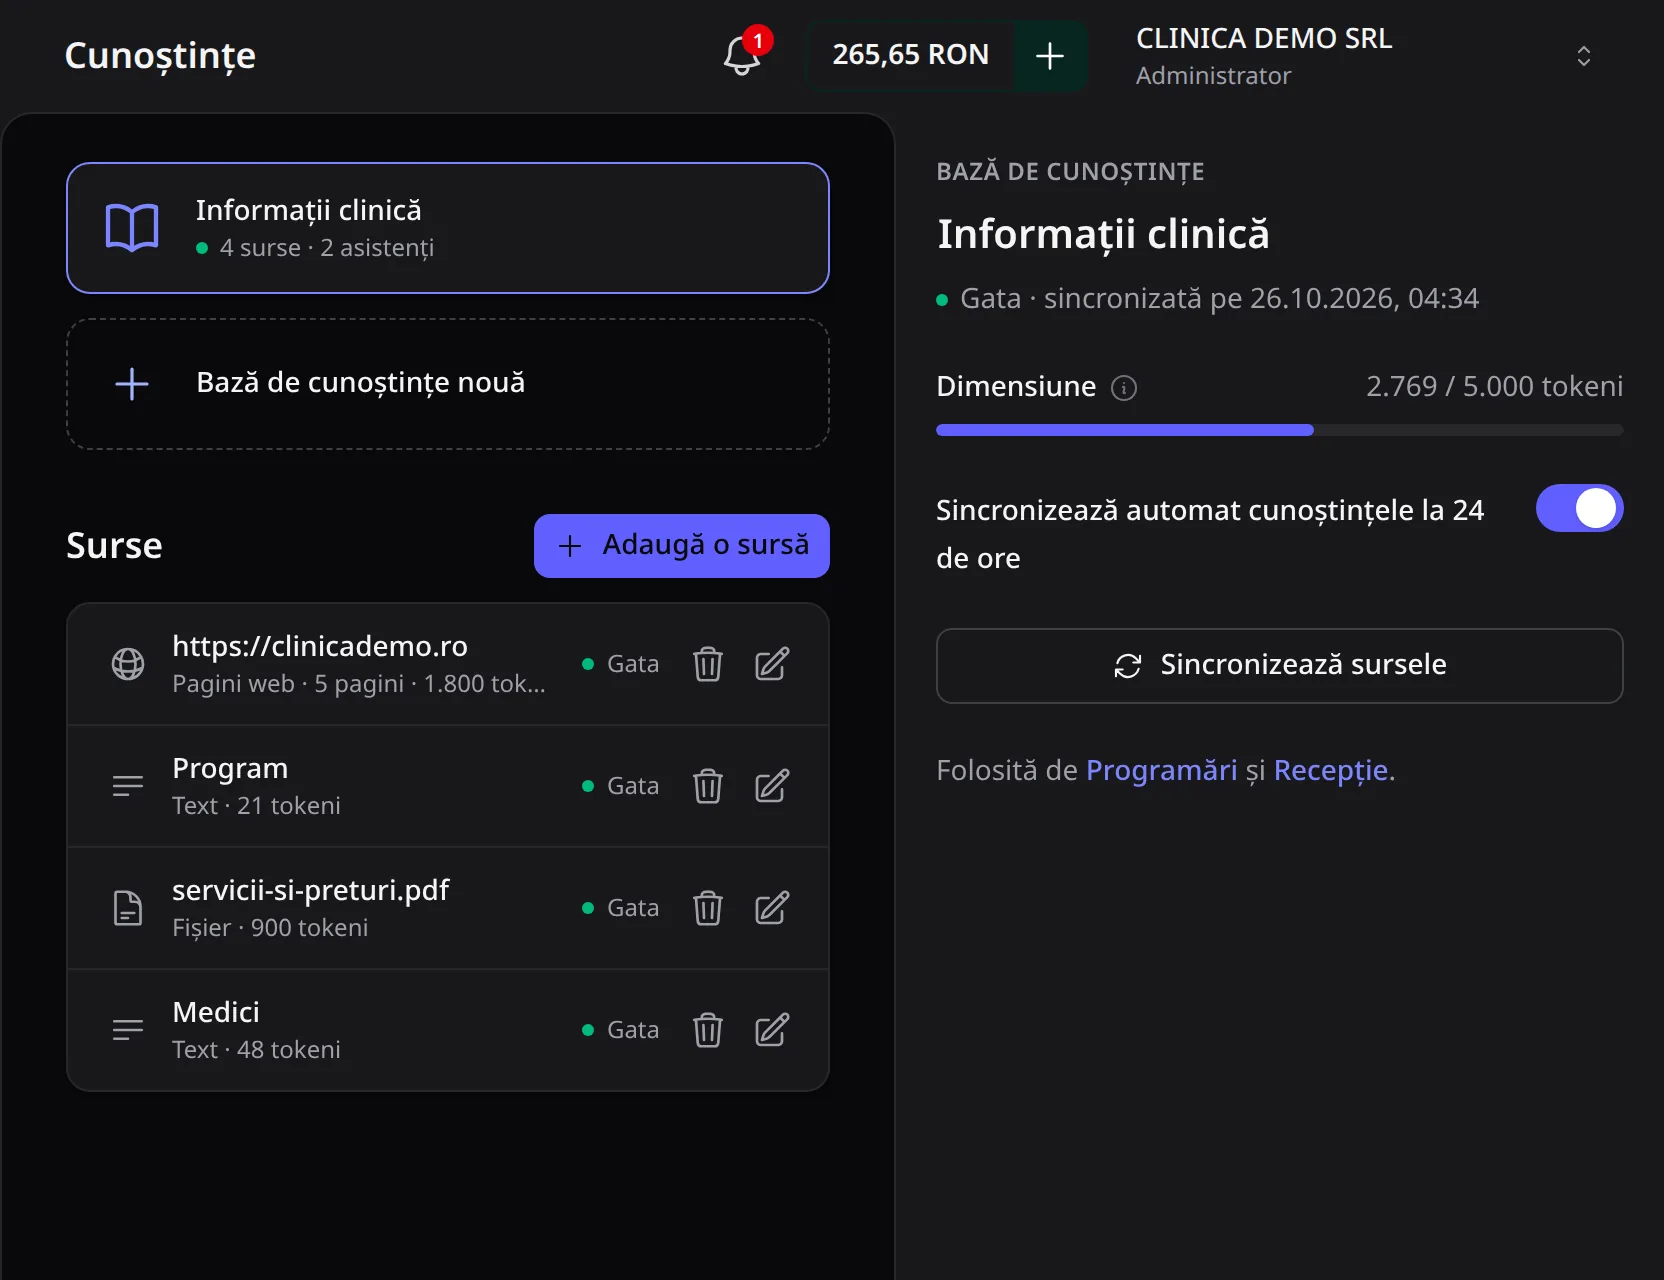
Task: Edit the https://clinicademo.ro source
Action: 772,664
